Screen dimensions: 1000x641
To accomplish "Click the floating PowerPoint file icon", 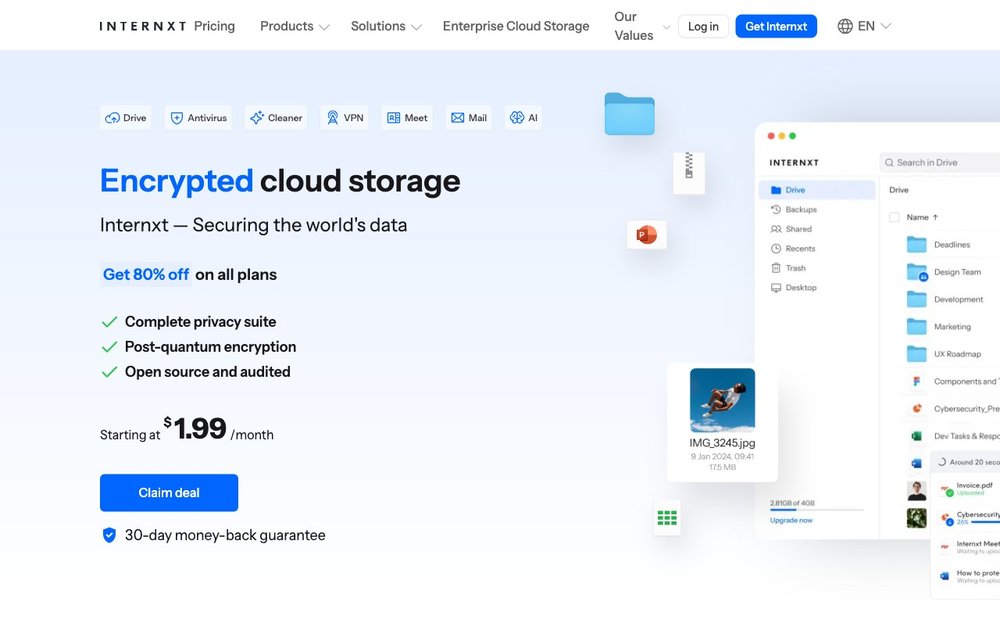I will [x=647, y=235].
